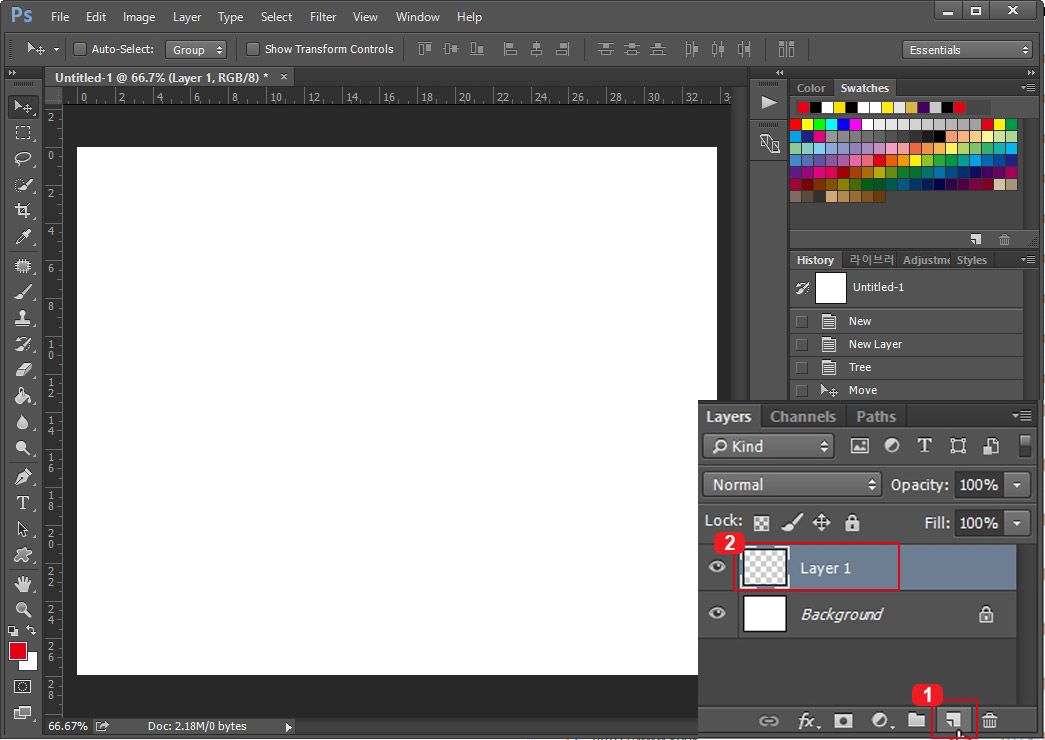The height and width of the screenshot is (740, 1045).
Task: Switch to the Color tab
Action: (x=810, y=88)
